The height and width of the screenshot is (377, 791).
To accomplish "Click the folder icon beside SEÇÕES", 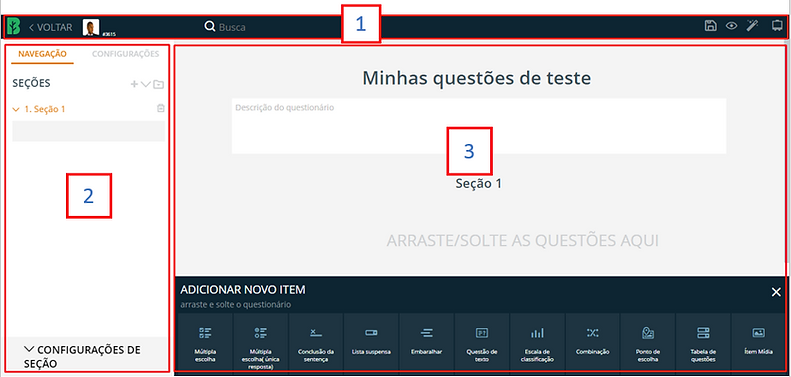I will pyautogui.click(x=158, y=84).
